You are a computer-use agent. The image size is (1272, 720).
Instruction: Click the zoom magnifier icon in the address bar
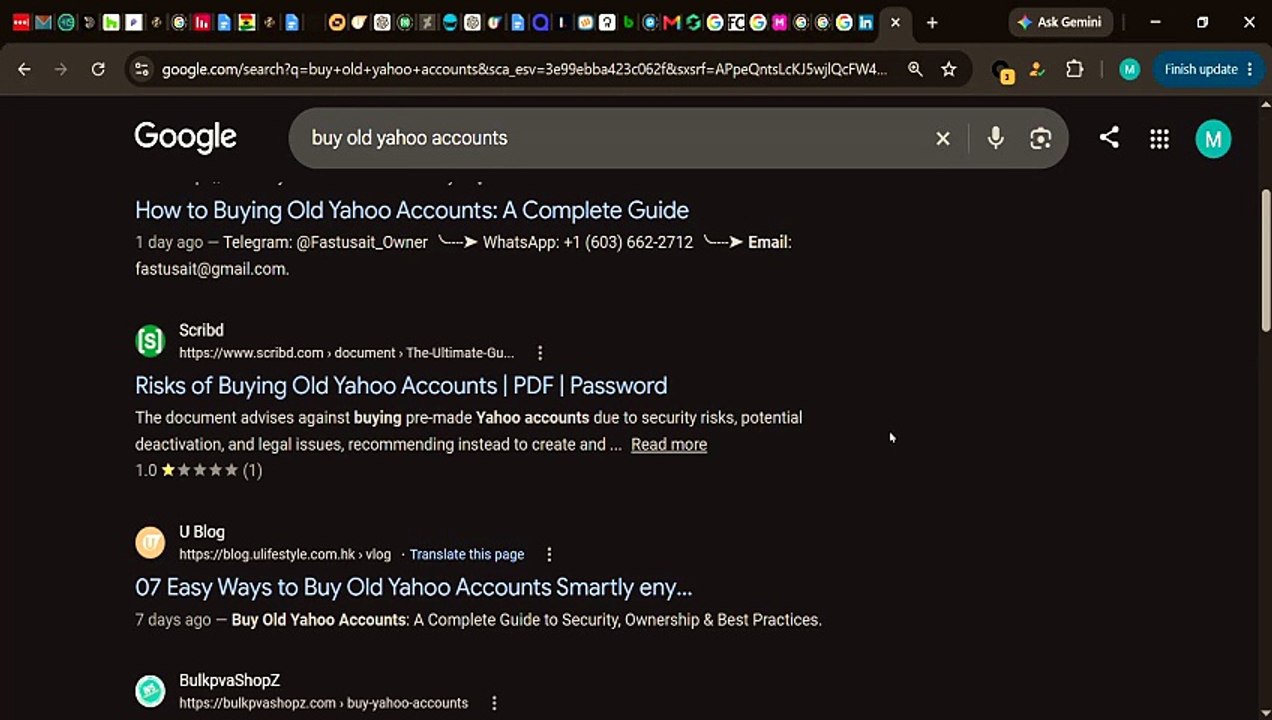(x=915, y=69)
